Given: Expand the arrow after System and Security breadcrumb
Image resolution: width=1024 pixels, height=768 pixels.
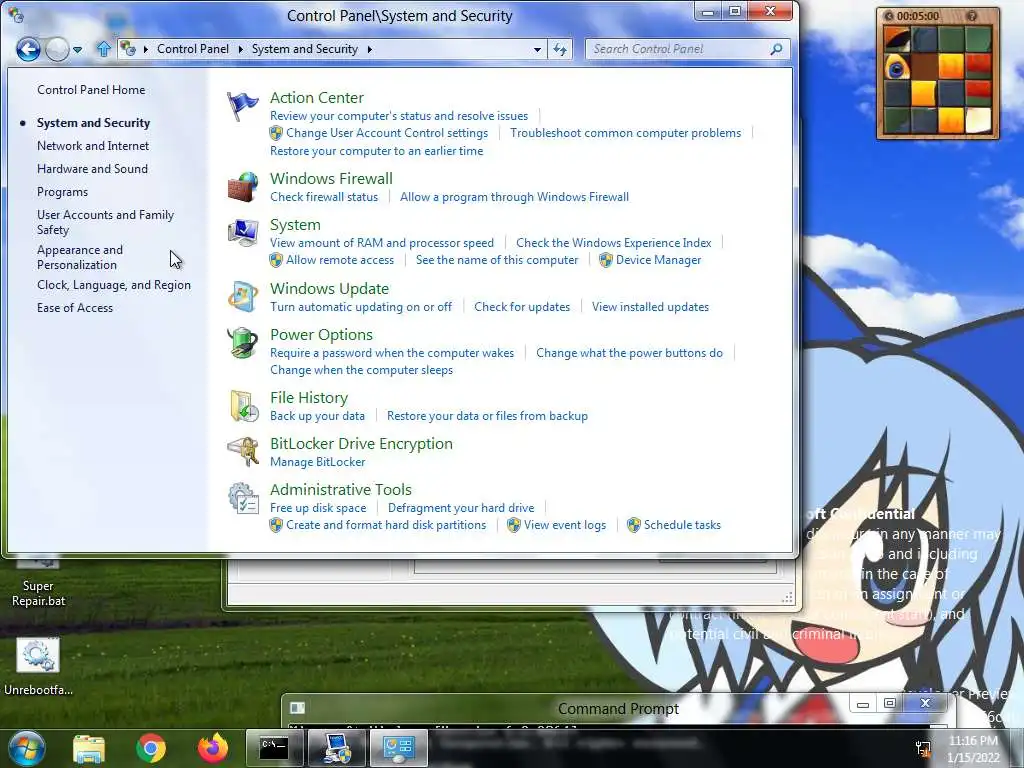Looking at the screenshot, I should tap(370, 49).
